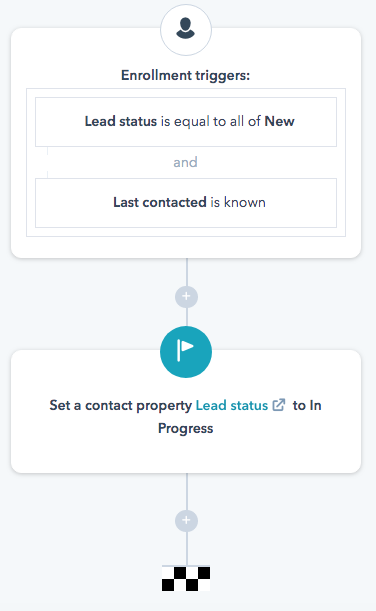Click blank space at bottom of action card
Screen dimensions: 376x611
186,456
